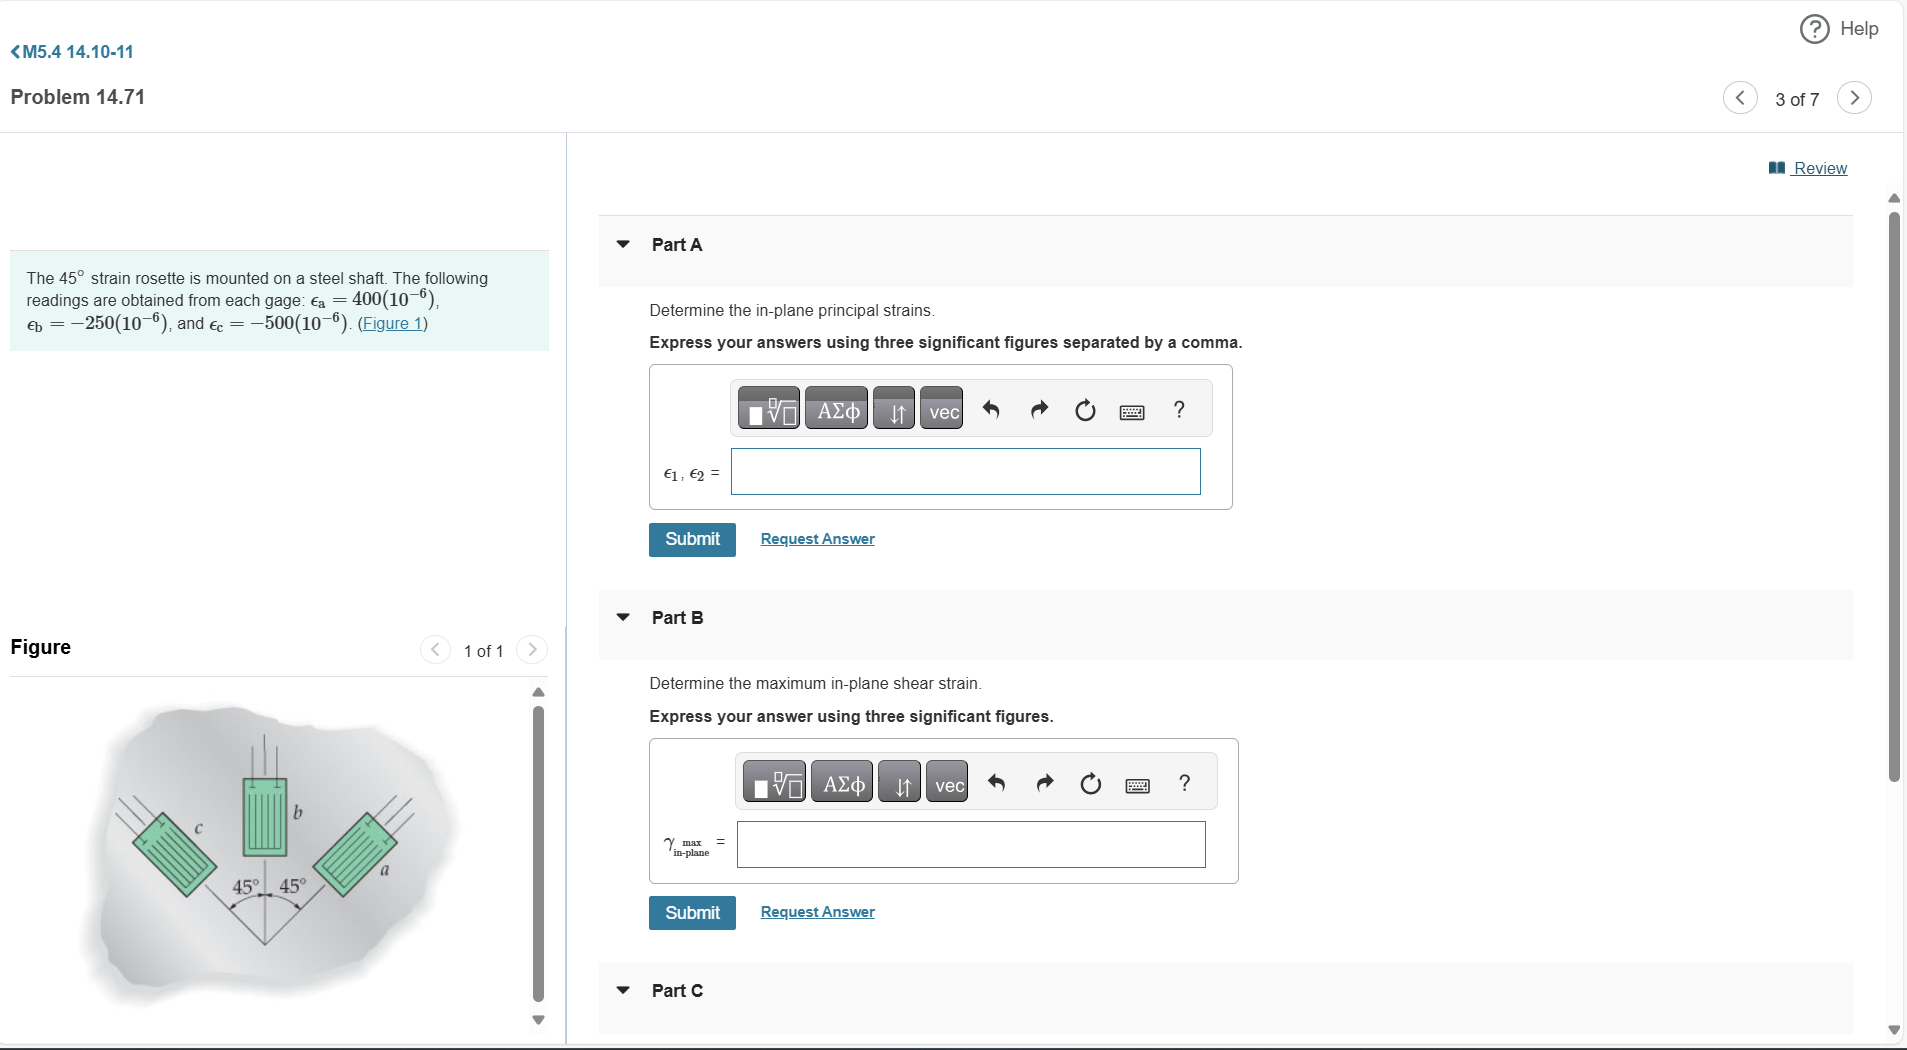Click the principal strains input field
This screenshot has width=1907, height=1050.
pos(965,471)
